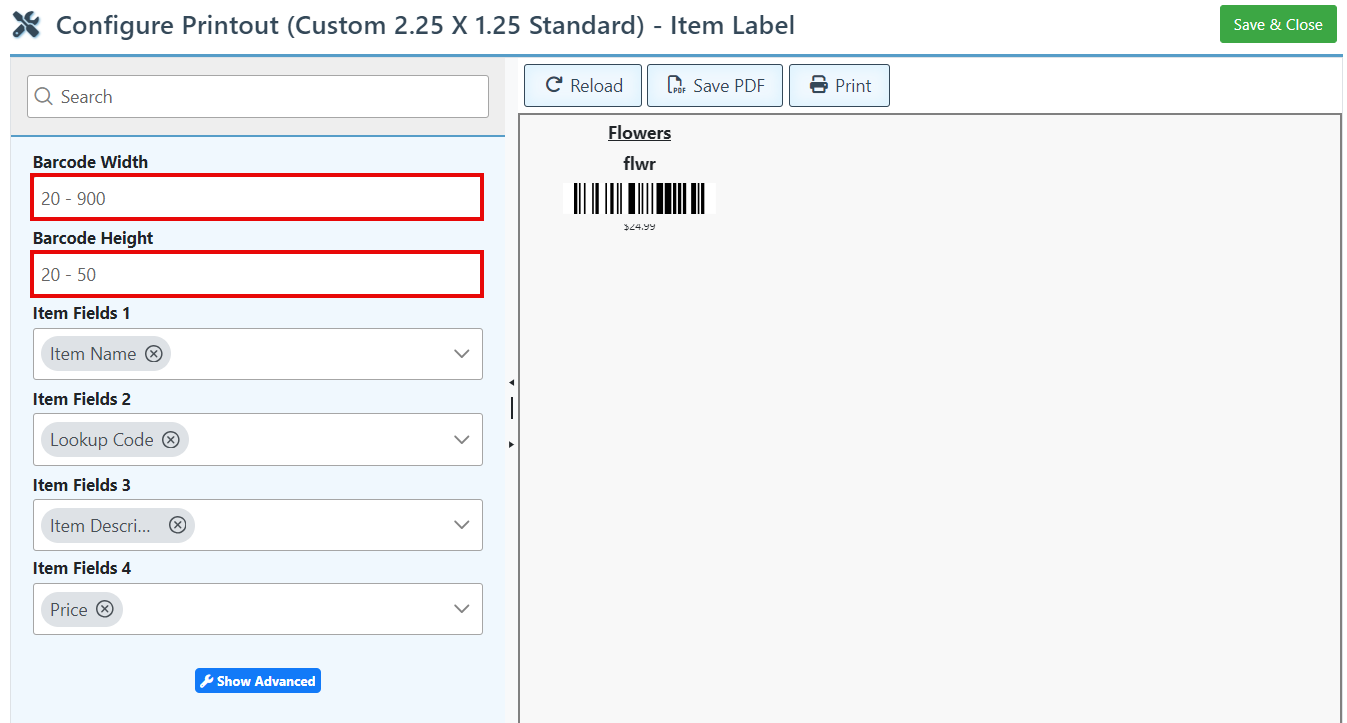The image size is (1347, 723).
Task: Click the Save & Close button
Action: (x=1277, y=25)
